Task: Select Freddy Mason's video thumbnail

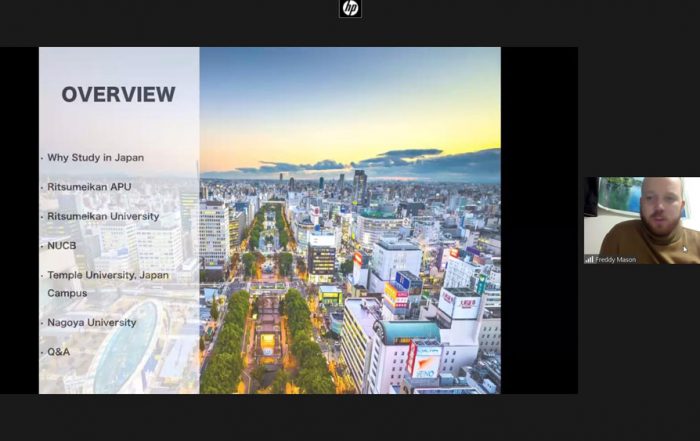Action: click(x=642, y=220)
